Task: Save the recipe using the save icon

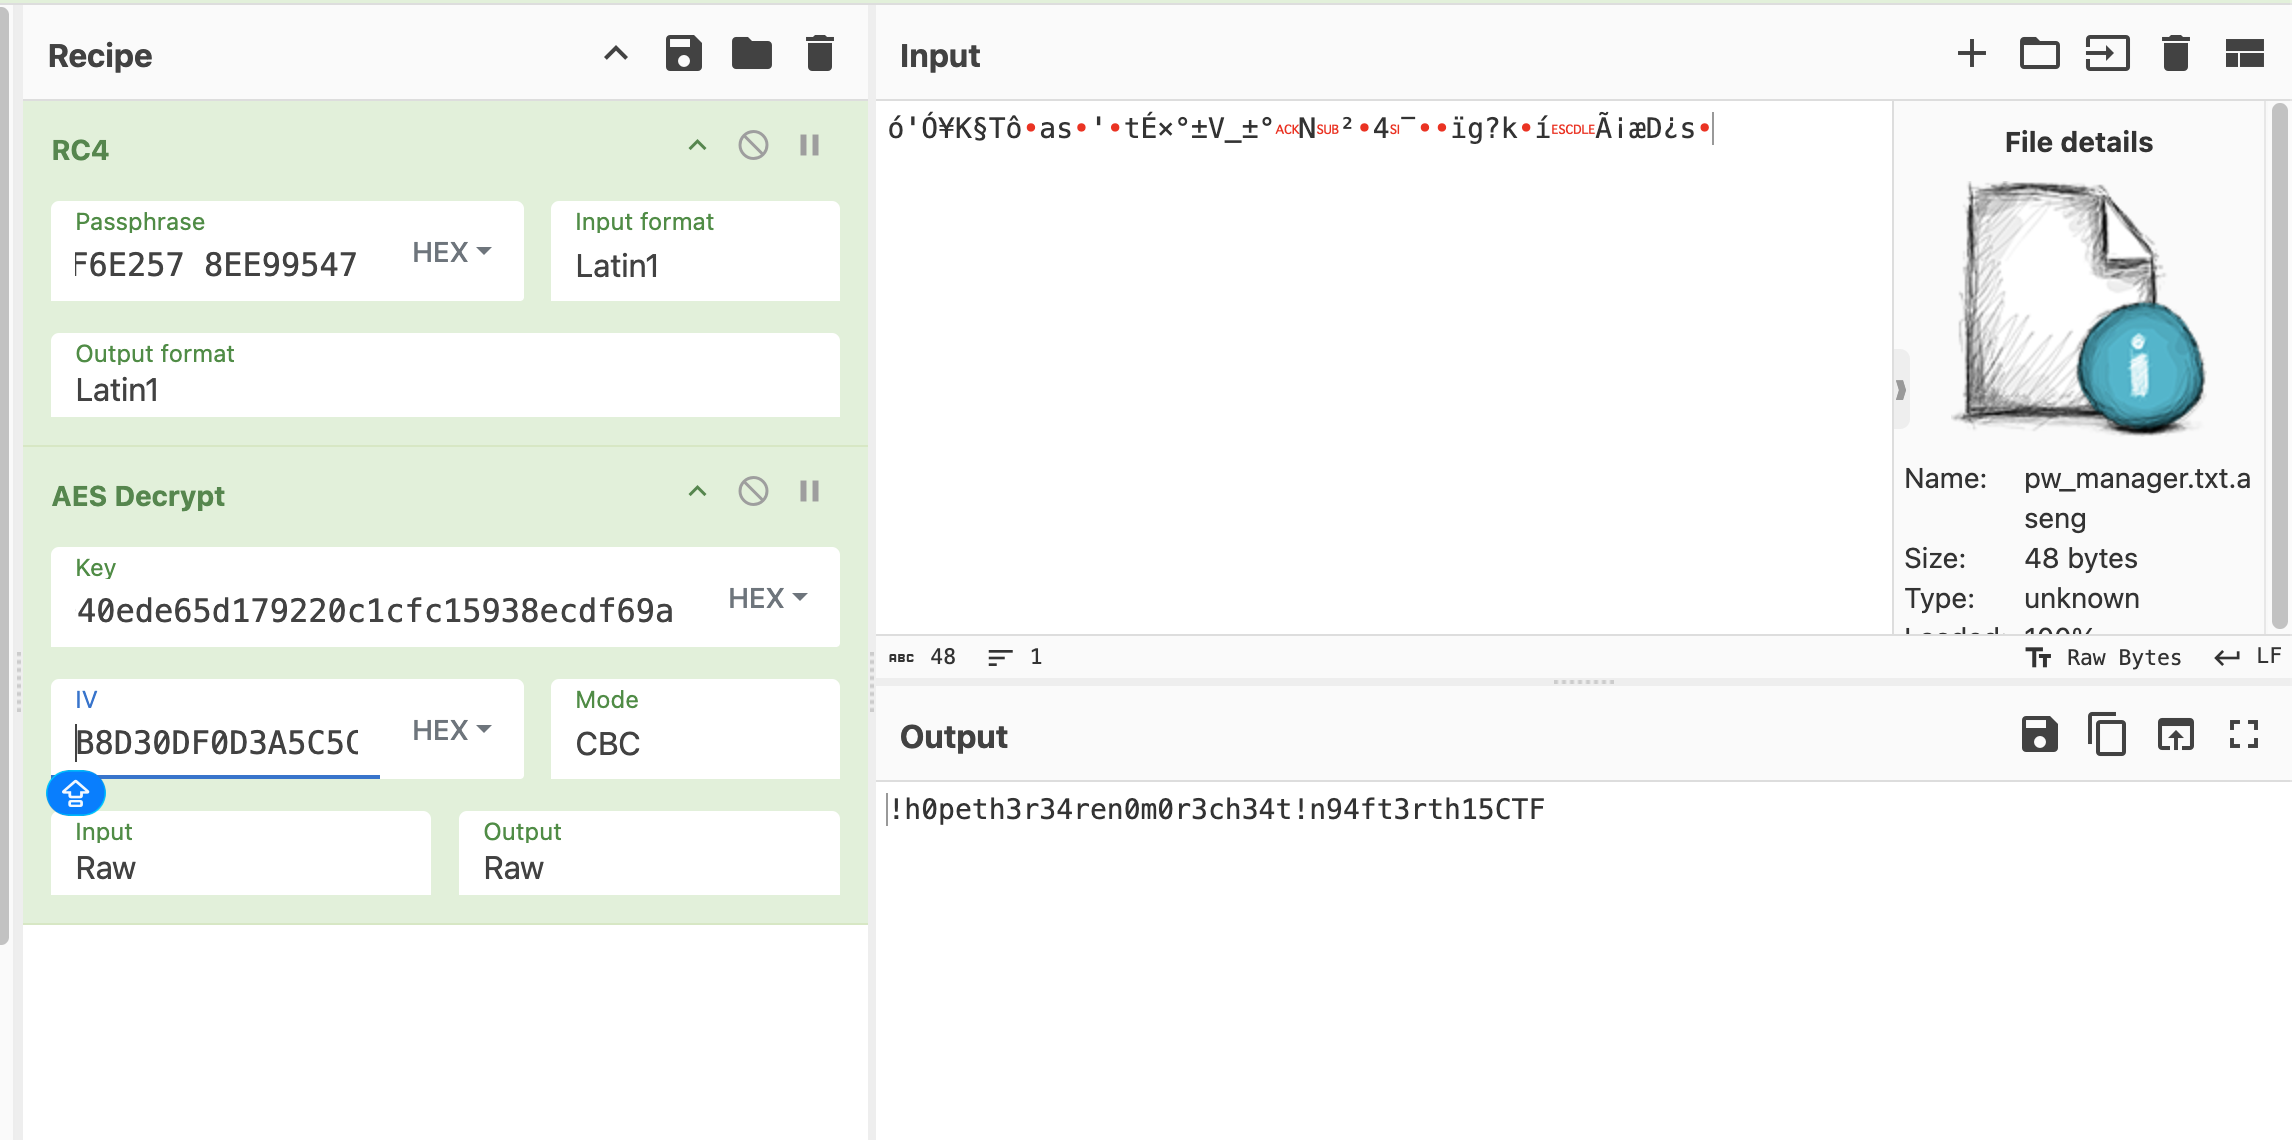Action: click(684, 54)
